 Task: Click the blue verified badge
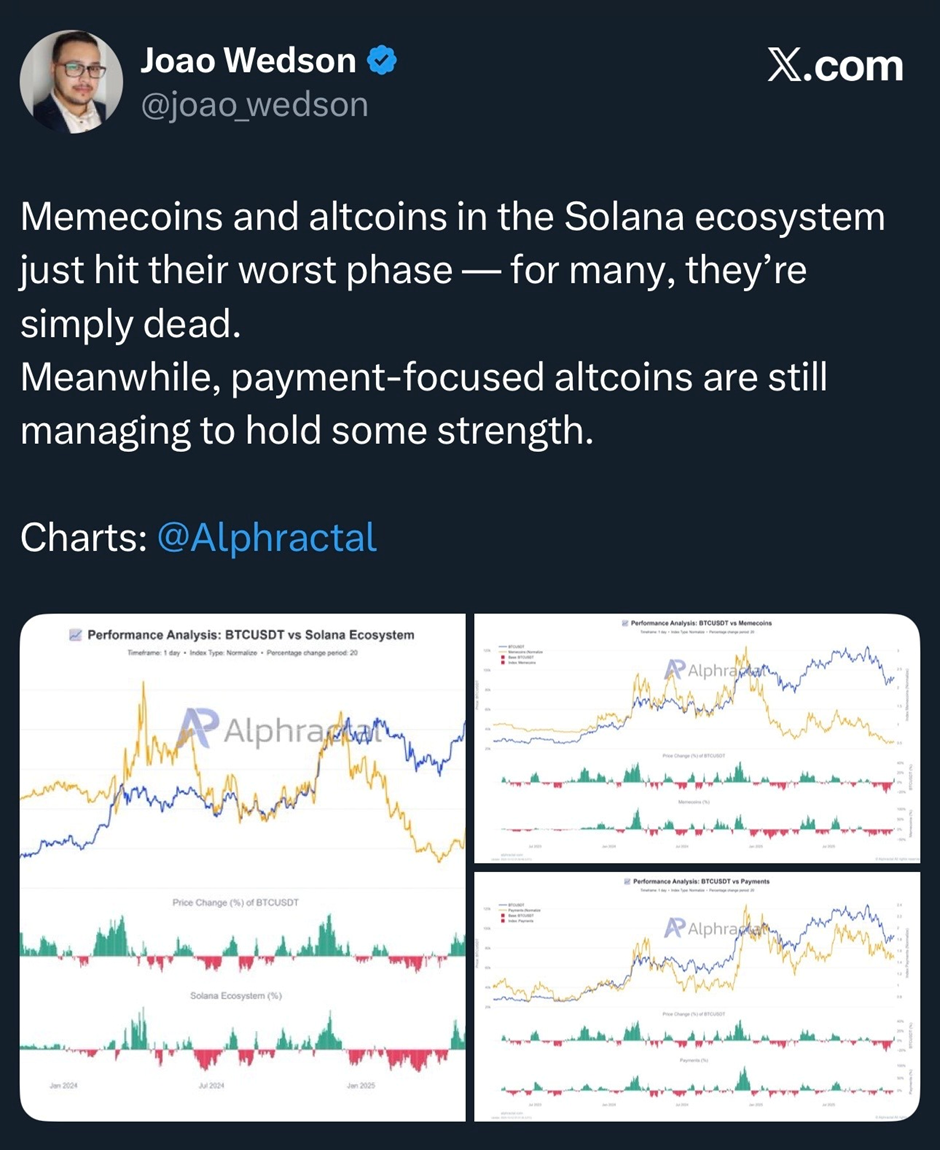[x=383, y=62]
